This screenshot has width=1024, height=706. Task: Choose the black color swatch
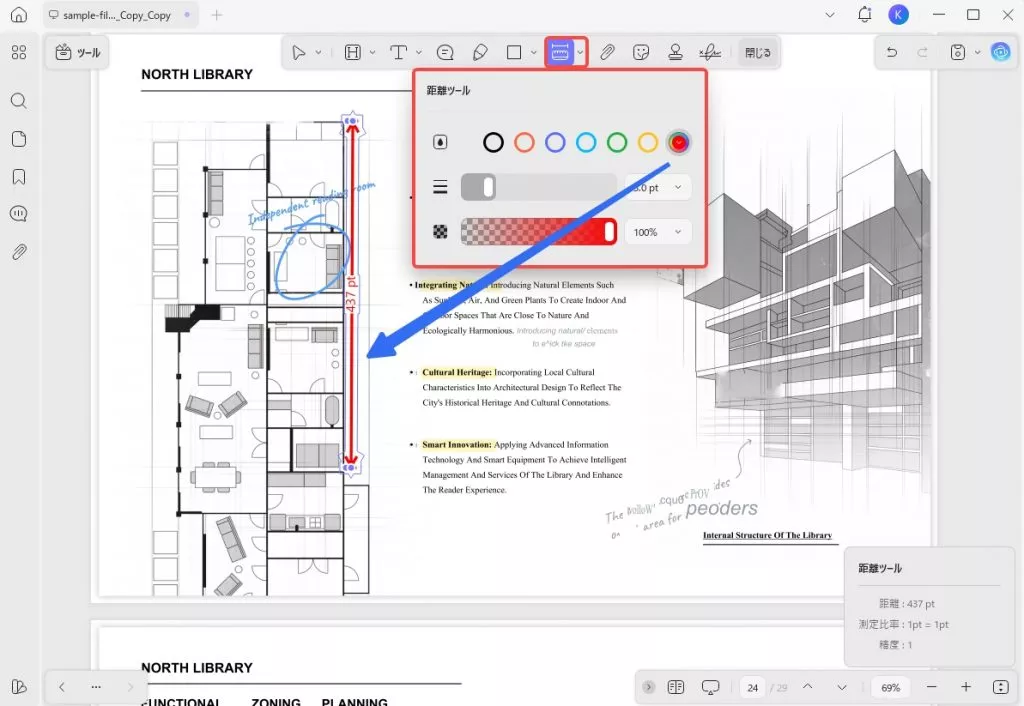tap(493, 142)
